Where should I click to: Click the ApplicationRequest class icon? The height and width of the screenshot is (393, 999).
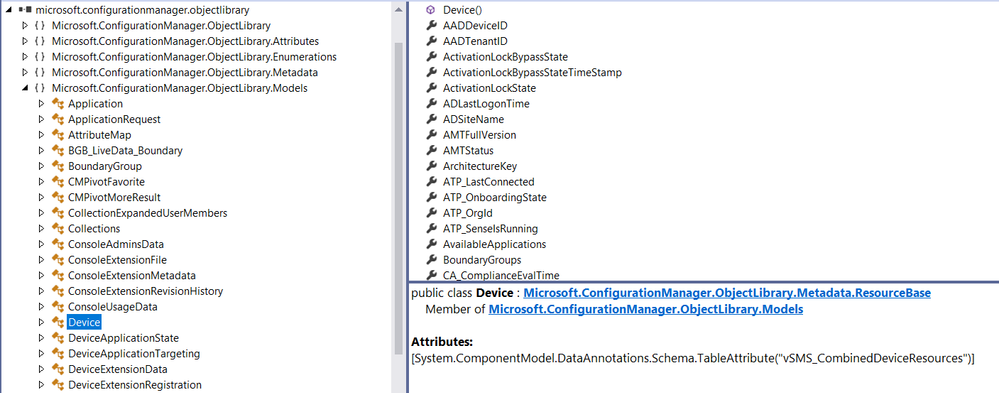(x=58, y=119)
